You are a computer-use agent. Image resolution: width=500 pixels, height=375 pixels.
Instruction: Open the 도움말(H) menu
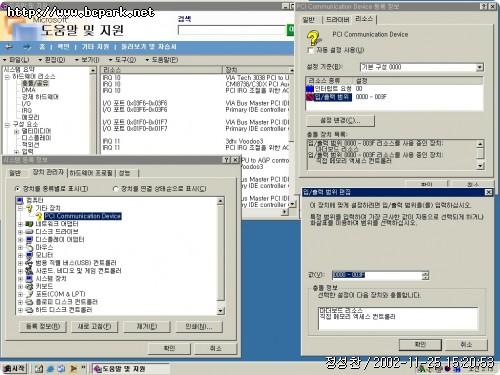coord(162,60)
